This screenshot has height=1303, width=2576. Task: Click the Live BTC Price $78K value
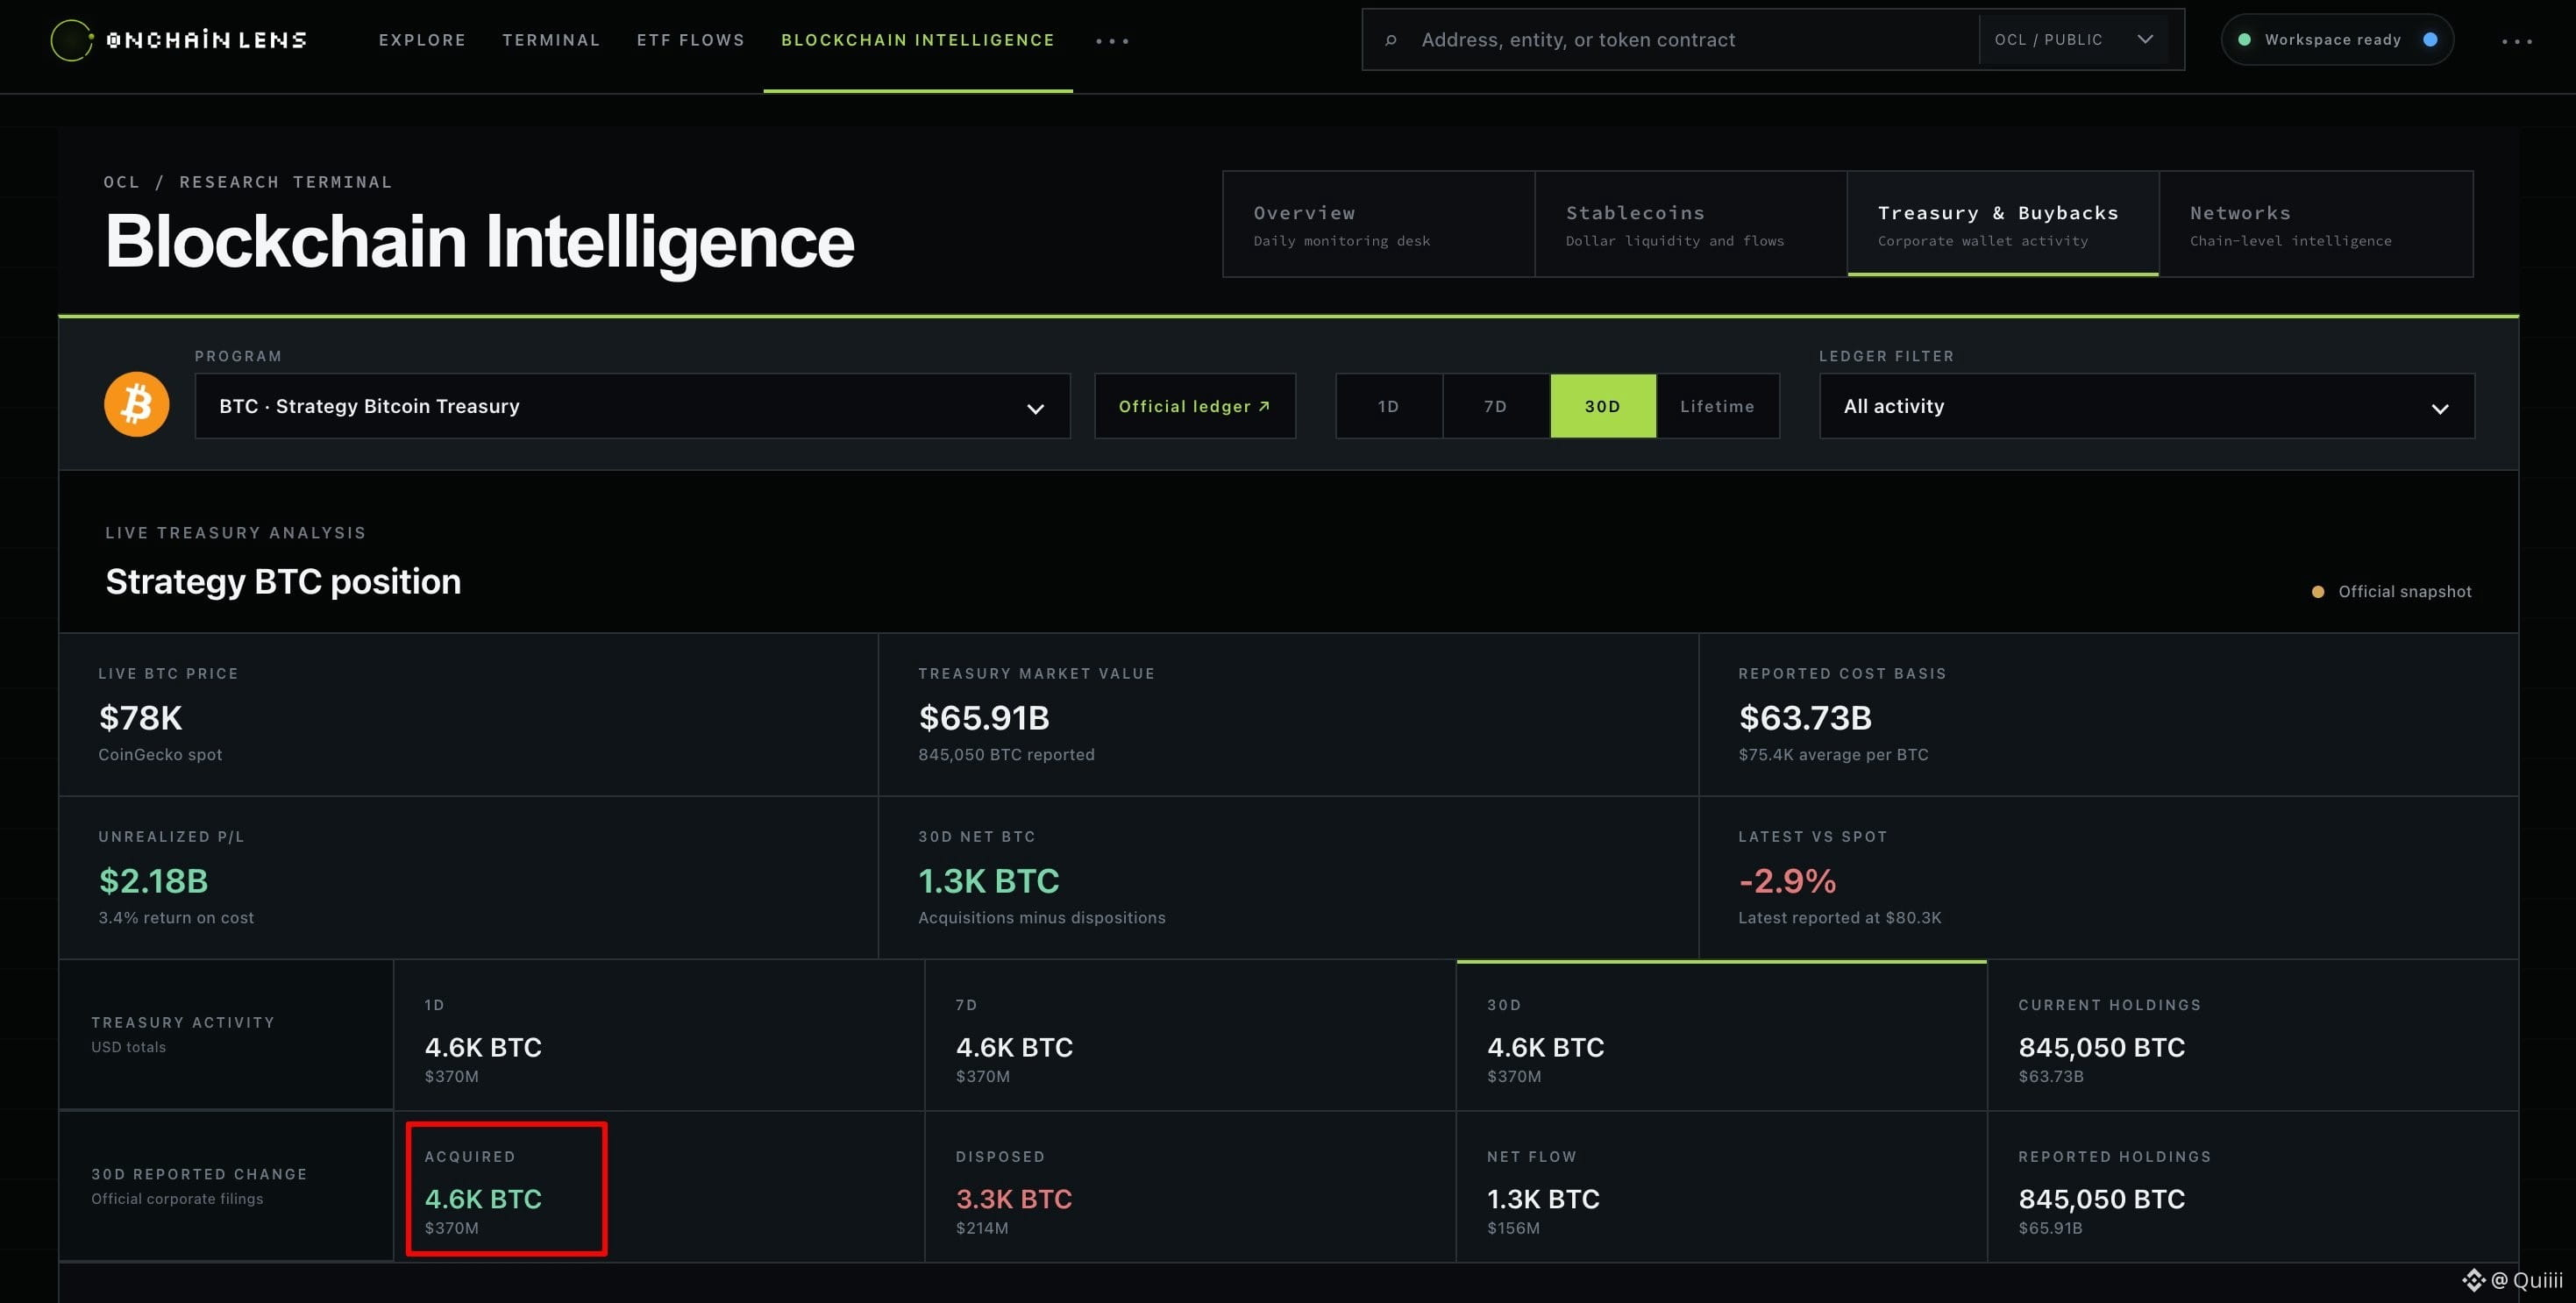click(141, 718)
